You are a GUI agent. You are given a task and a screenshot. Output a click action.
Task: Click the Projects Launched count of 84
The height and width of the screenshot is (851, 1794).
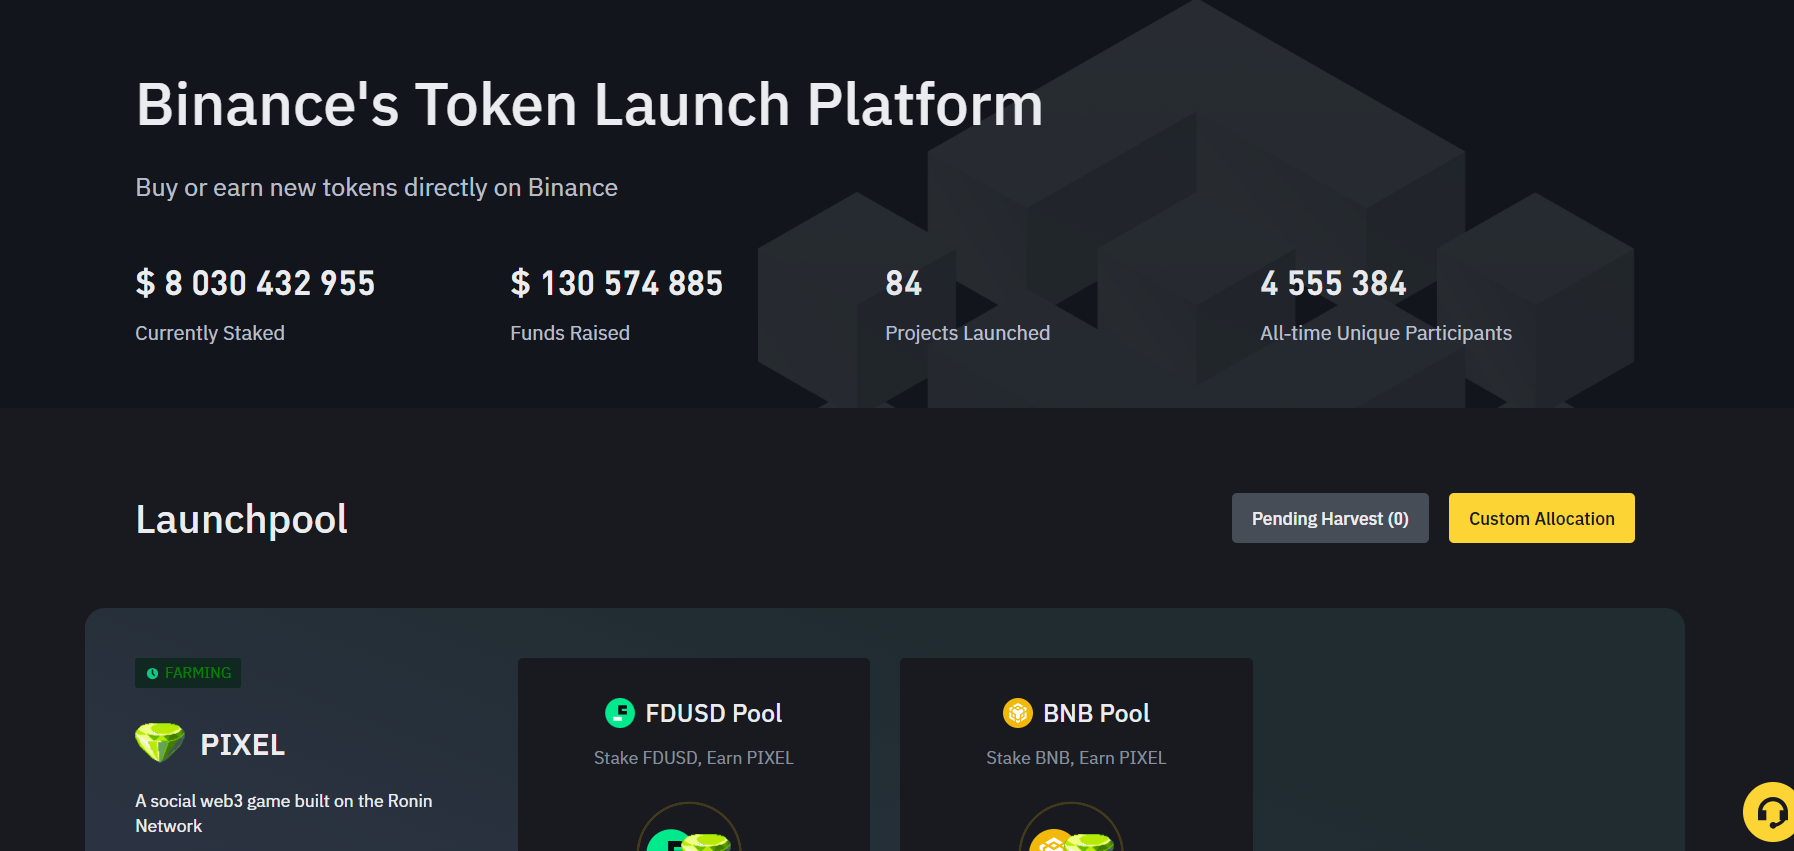point(903,284)
